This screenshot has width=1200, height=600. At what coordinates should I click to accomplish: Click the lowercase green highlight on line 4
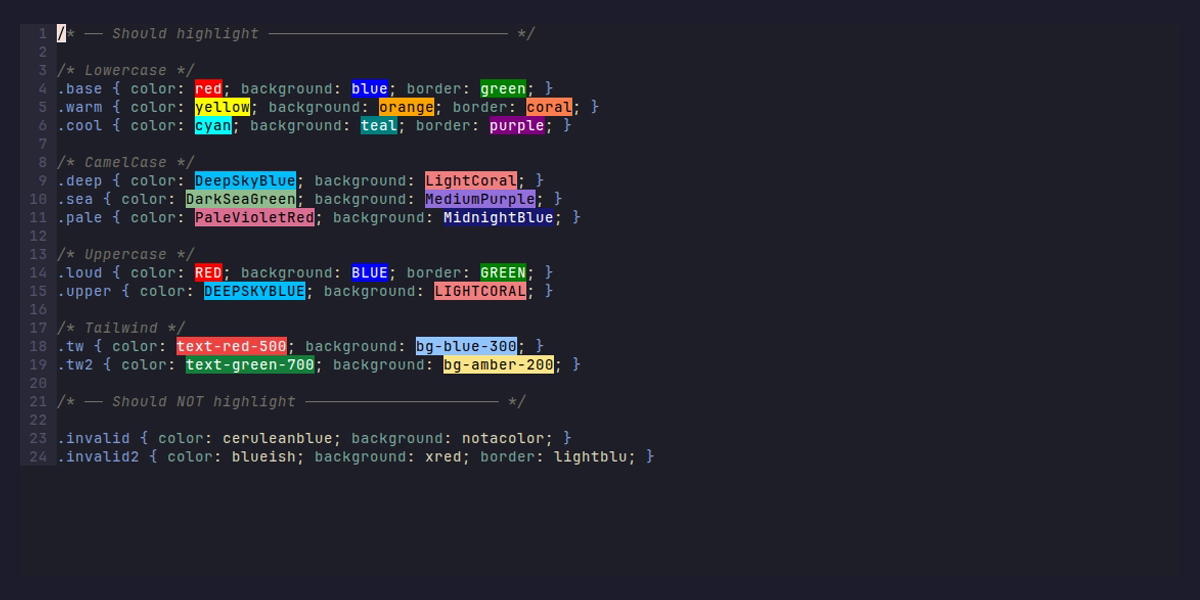coord(503,89)
